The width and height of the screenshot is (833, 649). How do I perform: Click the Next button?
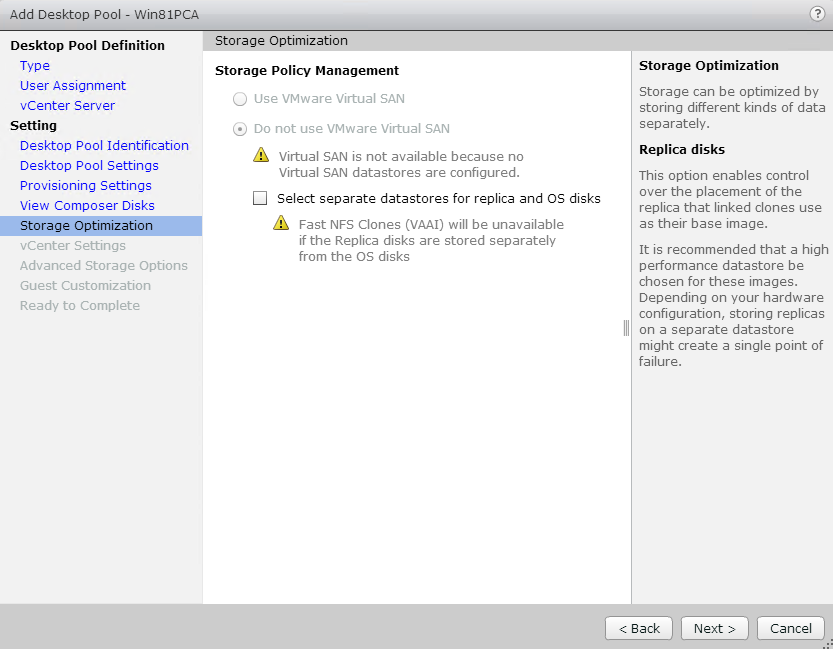tap(715, 628)
